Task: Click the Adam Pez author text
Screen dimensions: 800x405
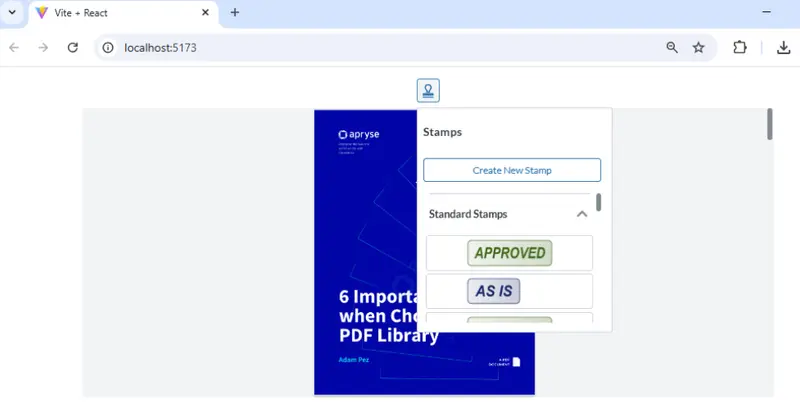Action: click(354, 360)
